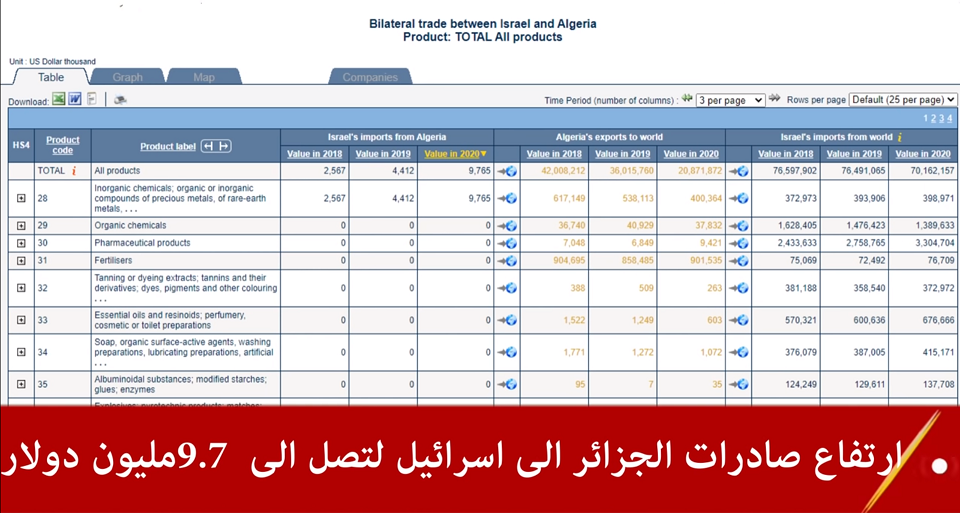
Task: Expand product code 29 Organic chemicals
Action: point(21,226)
